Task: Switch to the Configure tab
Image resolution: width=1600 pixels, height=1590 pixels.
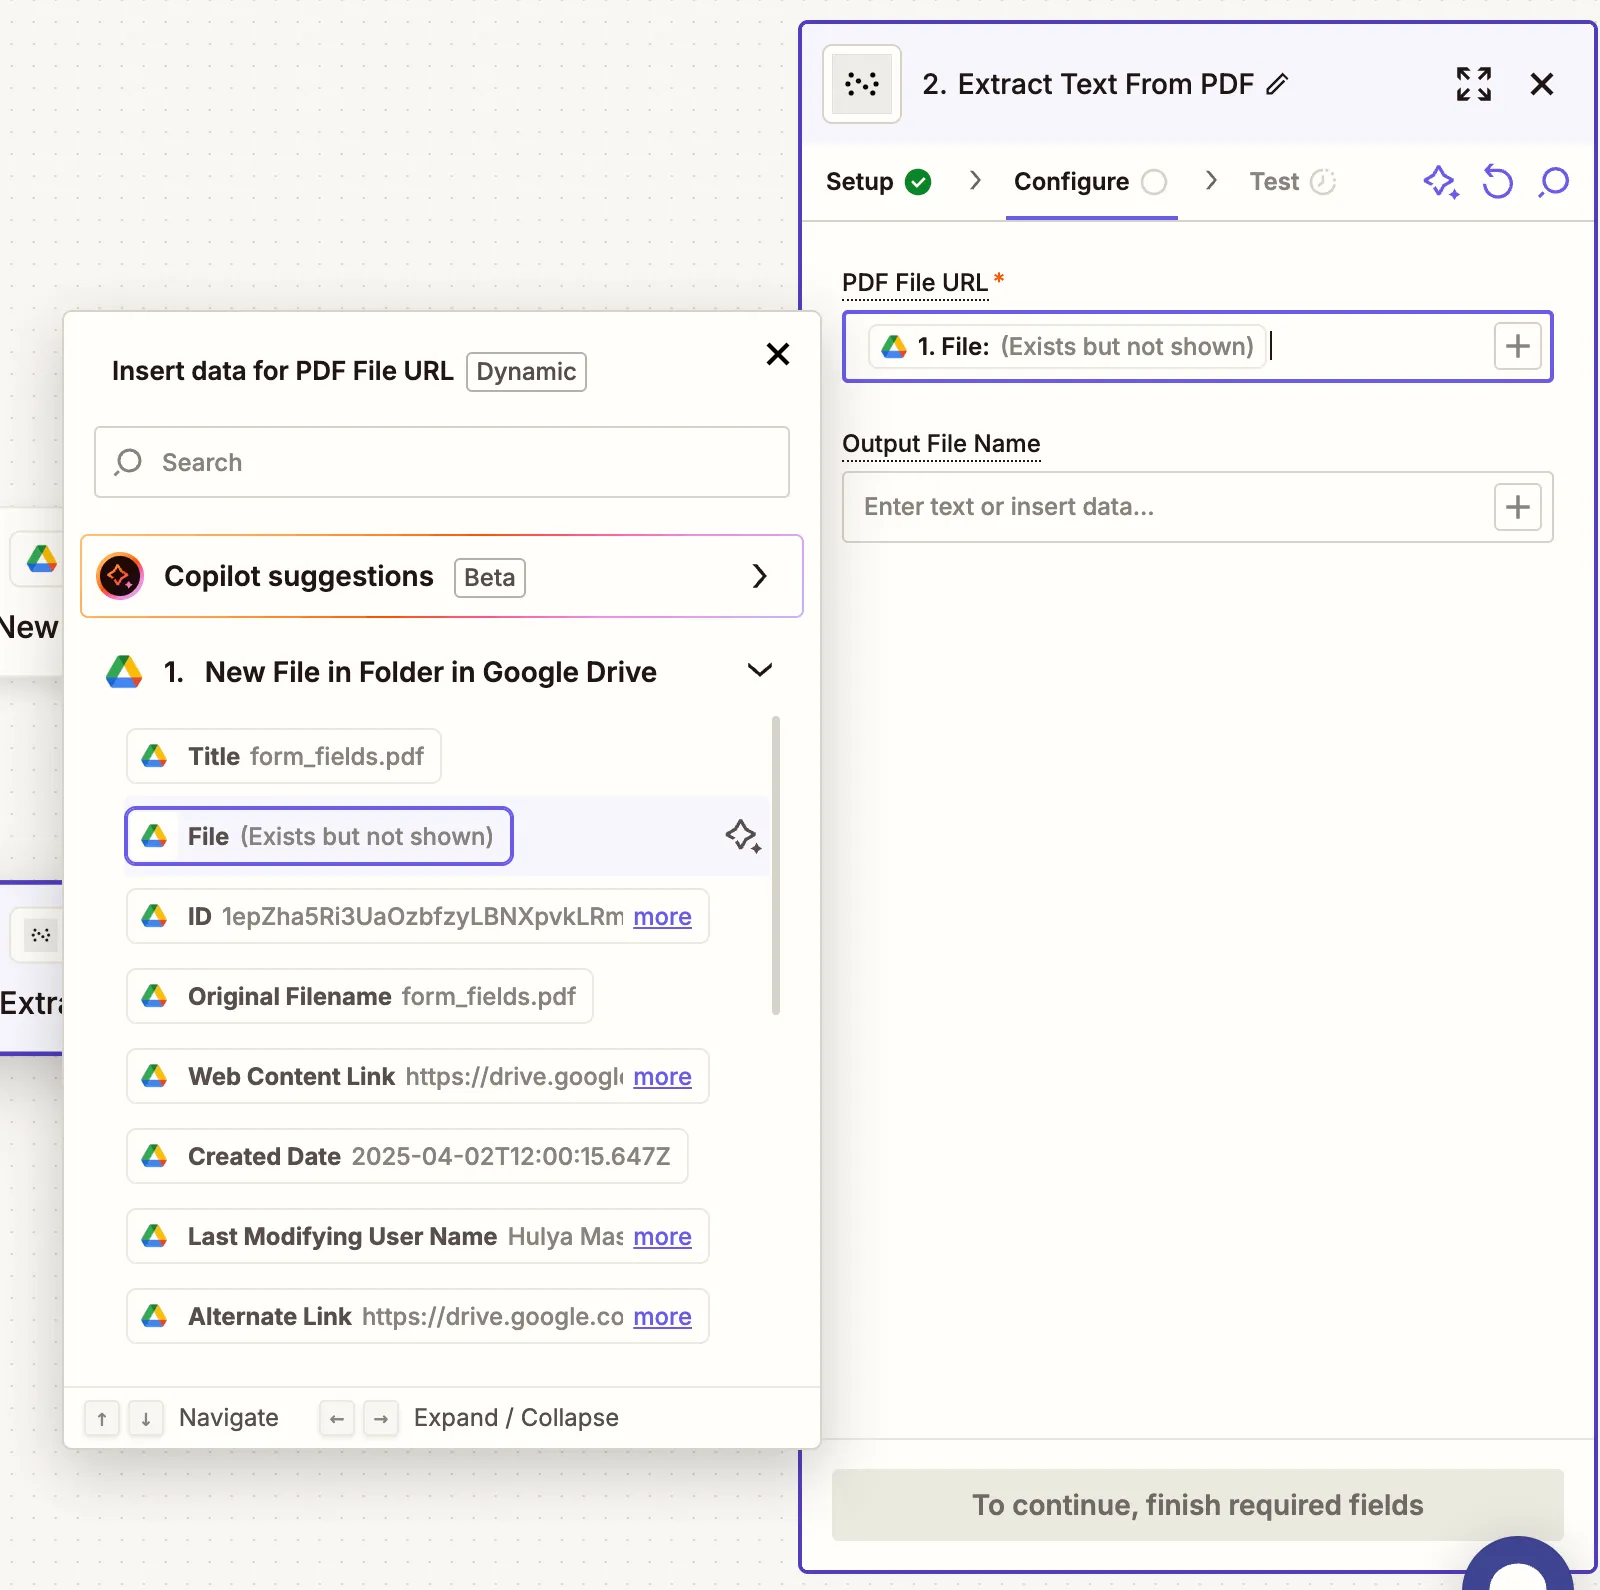Action: 1090,182
